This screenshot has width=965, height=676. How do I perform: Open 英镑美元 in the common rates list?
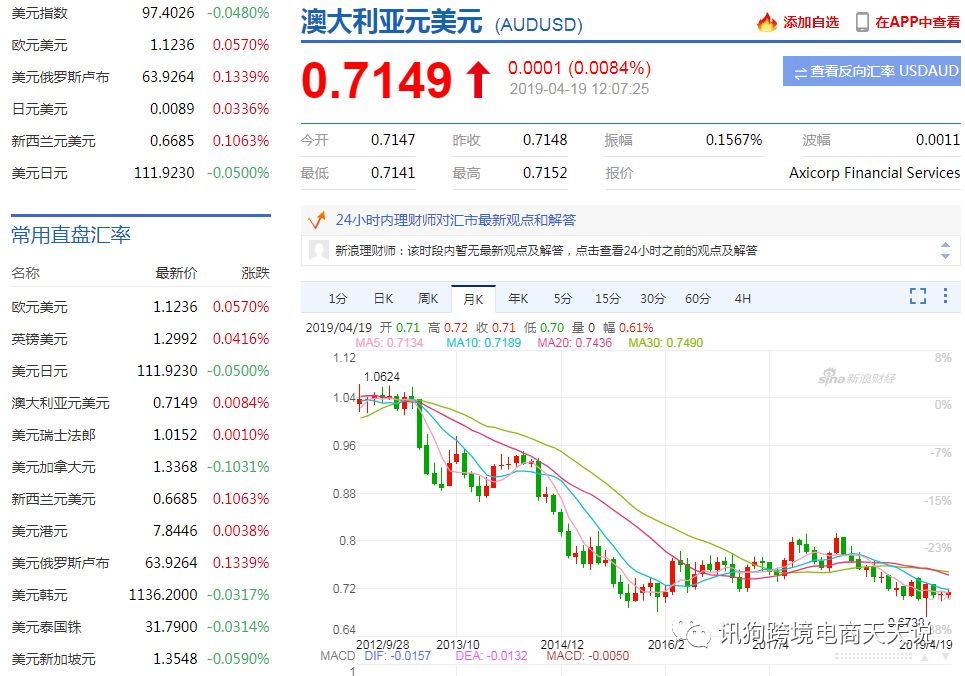(x=40, y=339)
